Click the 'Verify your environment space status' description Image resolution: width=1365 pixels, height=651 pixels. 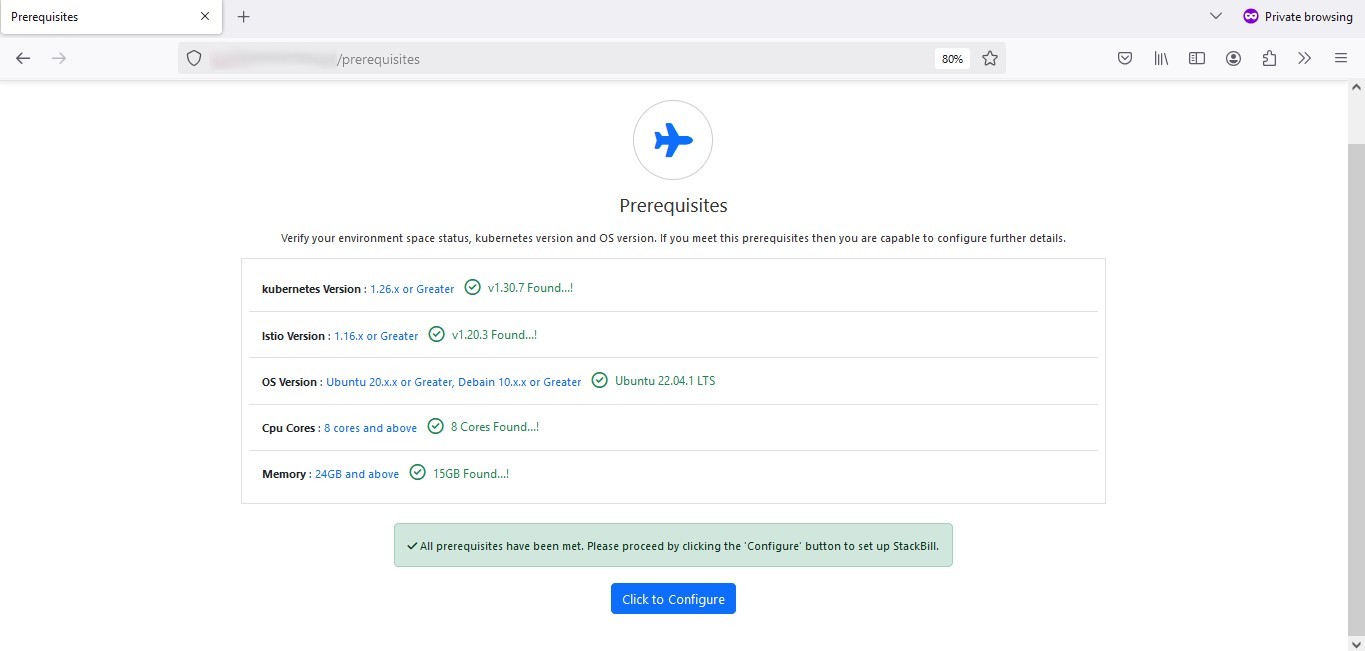coord(673,239)
